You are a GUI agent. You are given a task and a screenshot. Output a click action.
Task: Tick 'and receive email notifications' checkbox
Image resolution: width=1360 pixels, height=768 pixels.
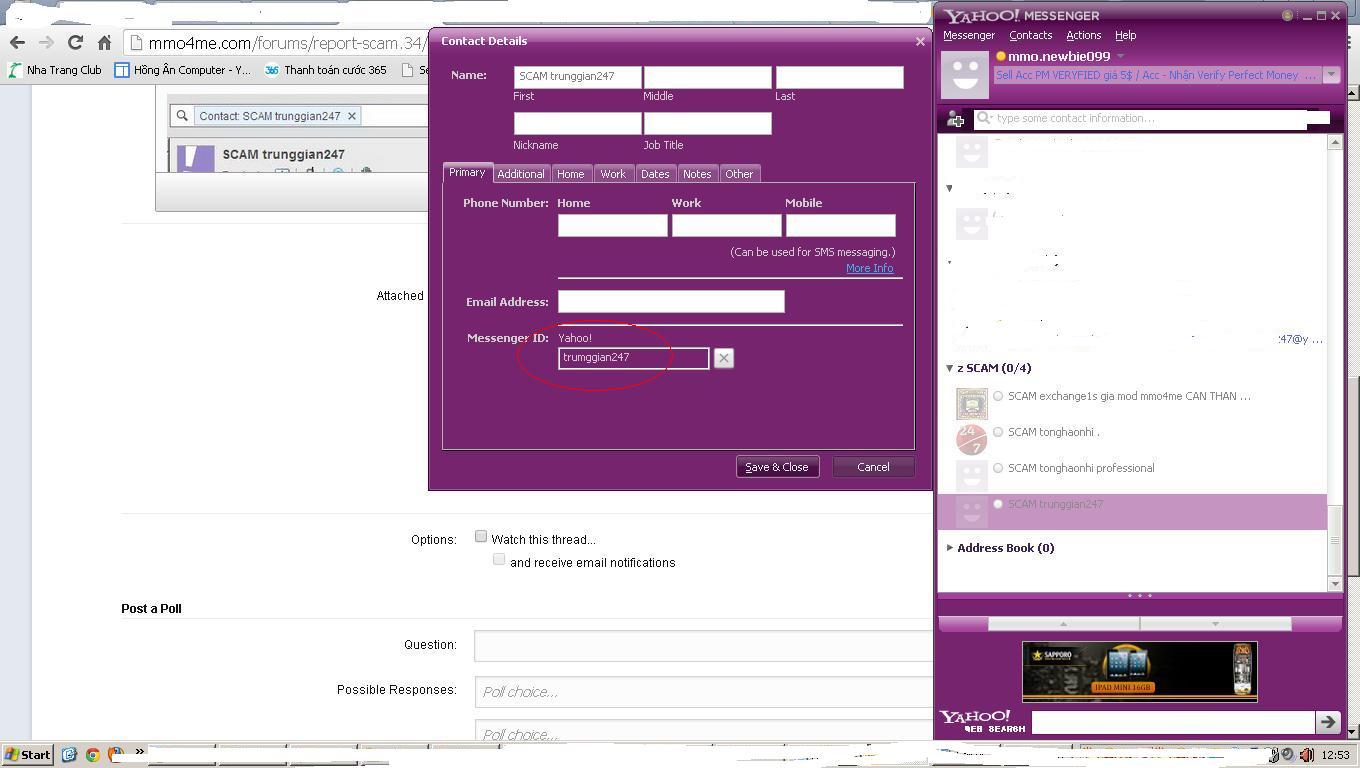click(499, 559)
